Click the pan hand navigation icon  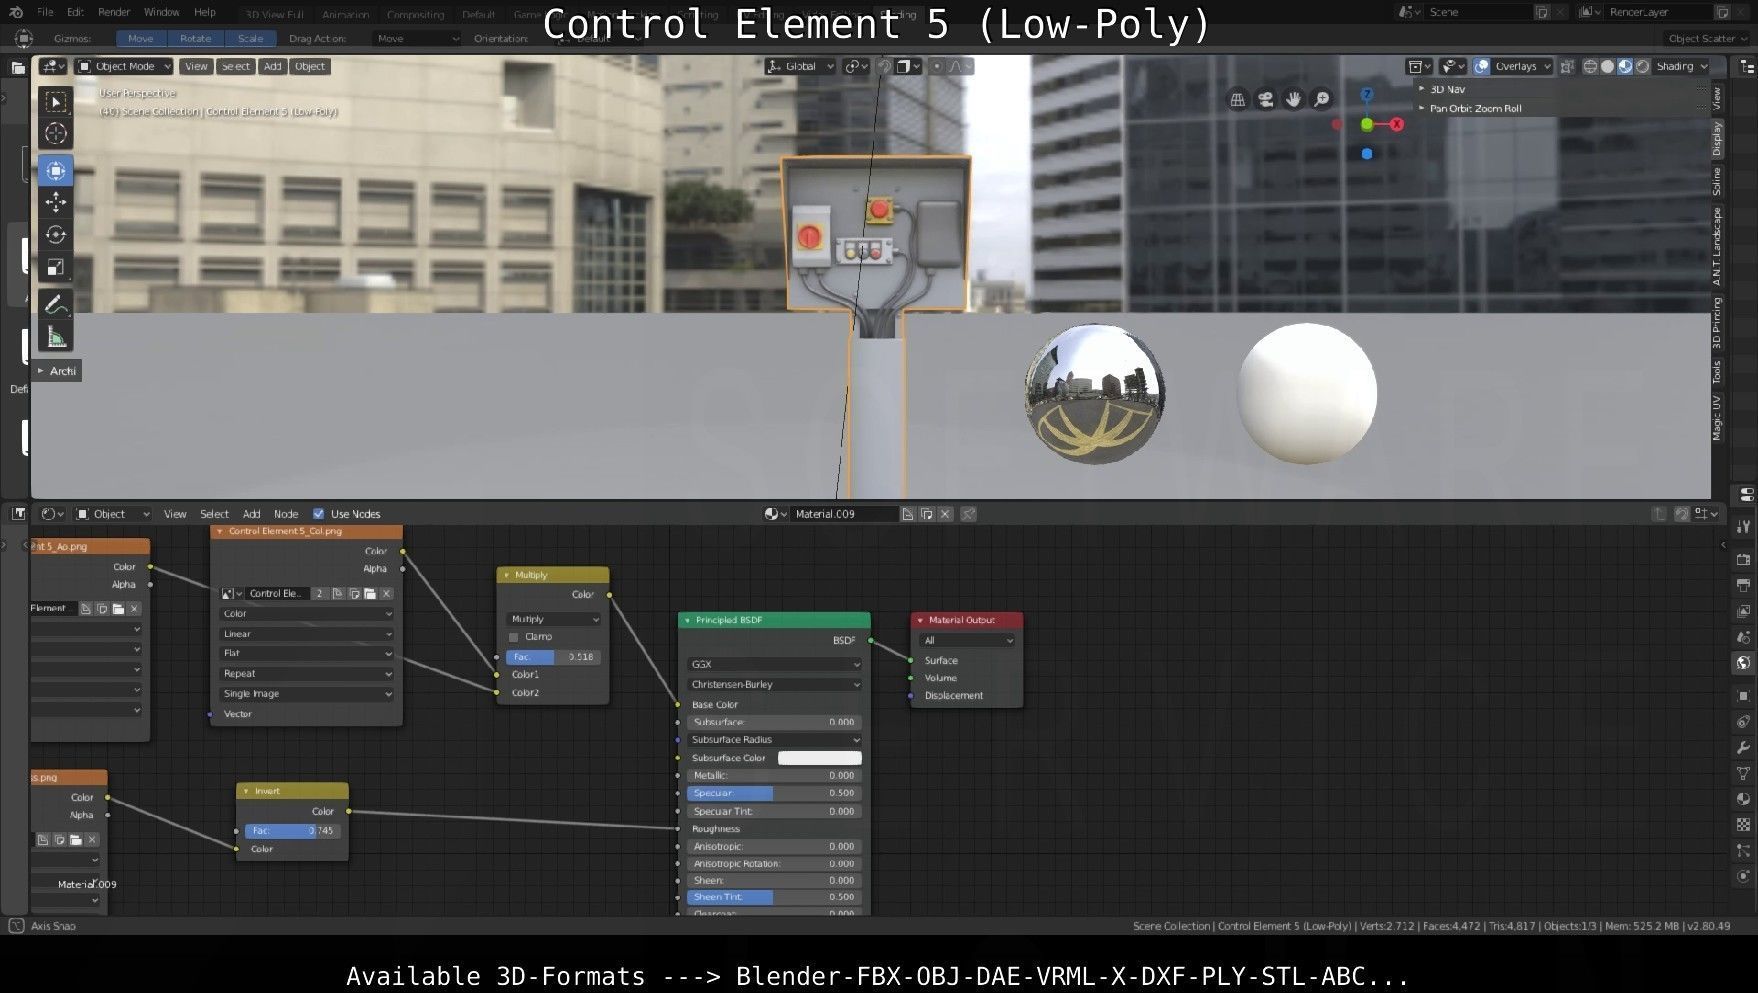pos(1294,99)
